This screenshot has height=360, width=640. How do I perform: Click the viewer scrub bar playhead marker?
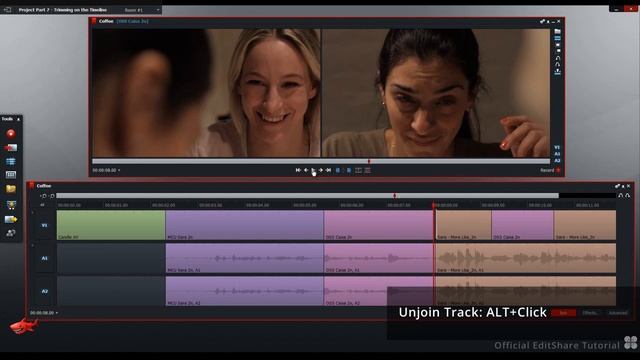pyautogui.click(x=369, y=162)
